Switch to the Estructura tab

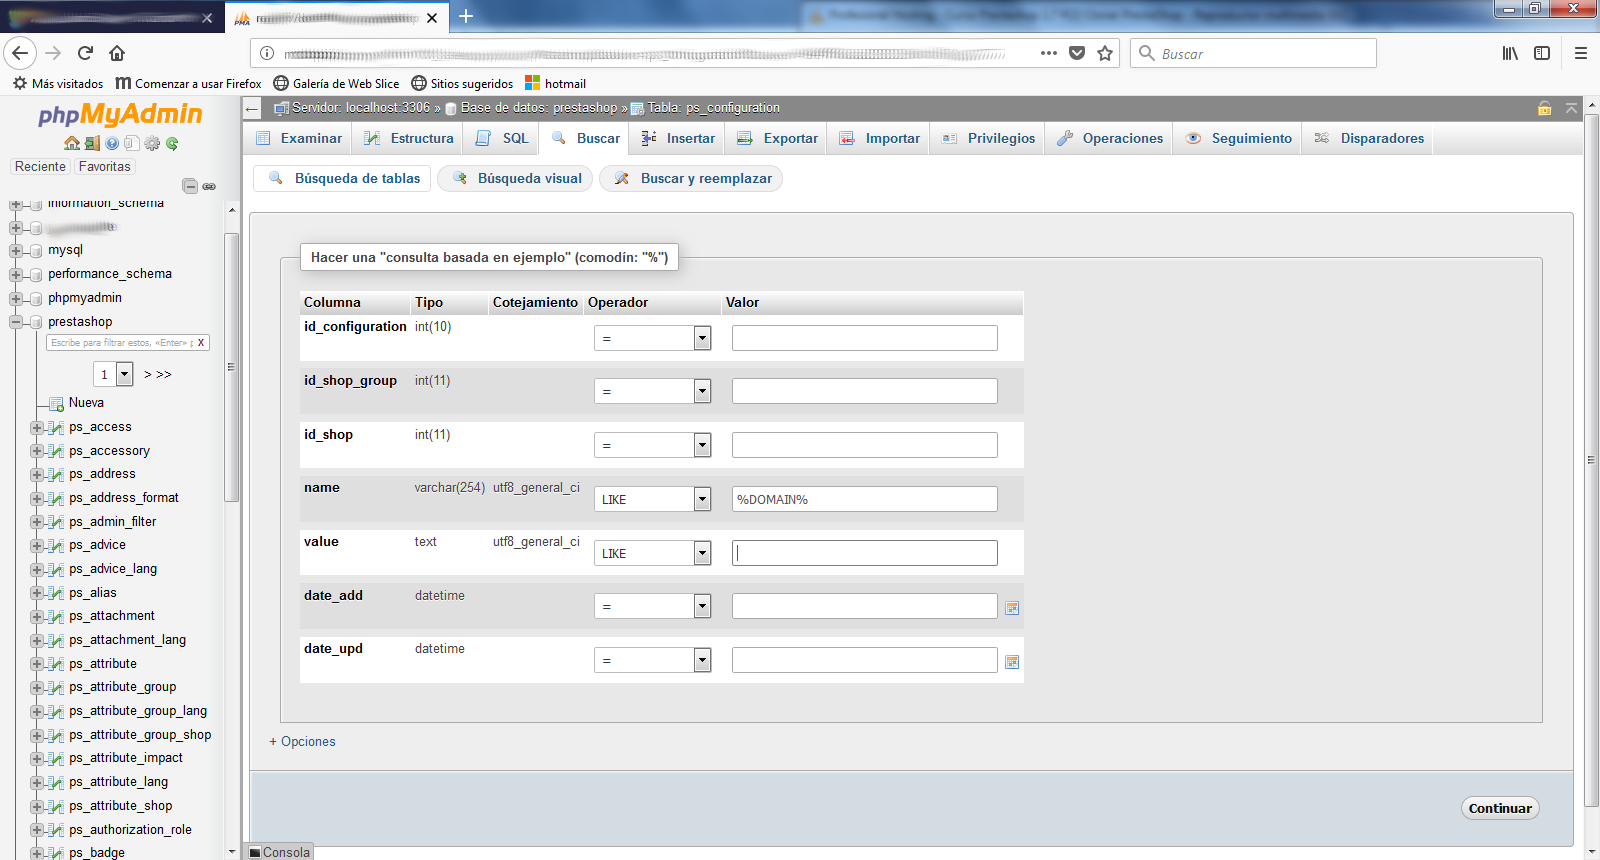coord(409,138)
